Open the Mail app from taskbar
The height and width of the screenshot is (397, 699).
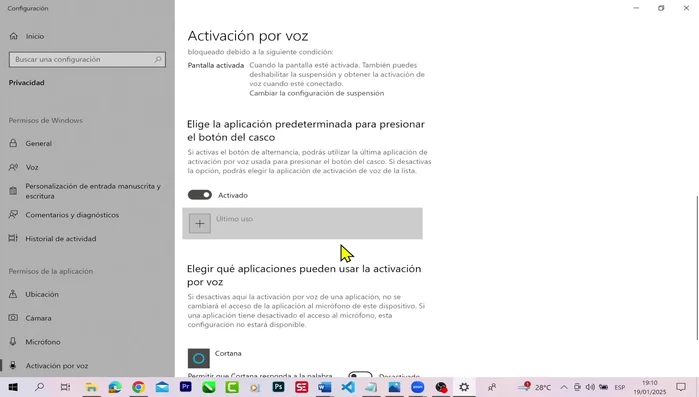(162, 387)
